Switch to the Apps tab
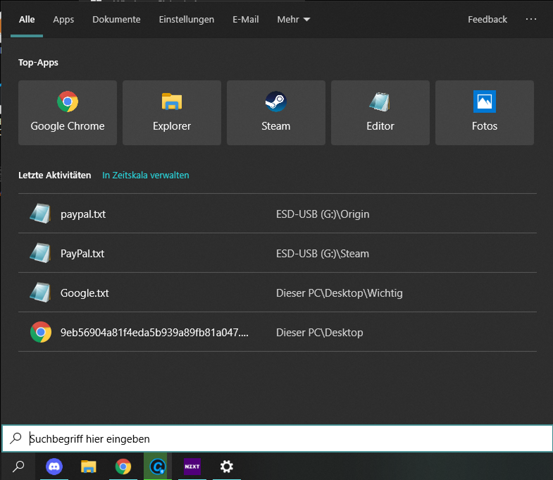The height and width of the screenshot is (480, 553). [63, 19]
